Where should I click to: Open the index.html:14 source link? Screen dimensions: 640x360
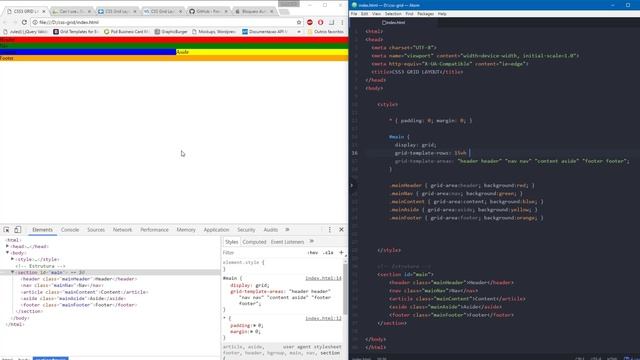click(323, 278)
